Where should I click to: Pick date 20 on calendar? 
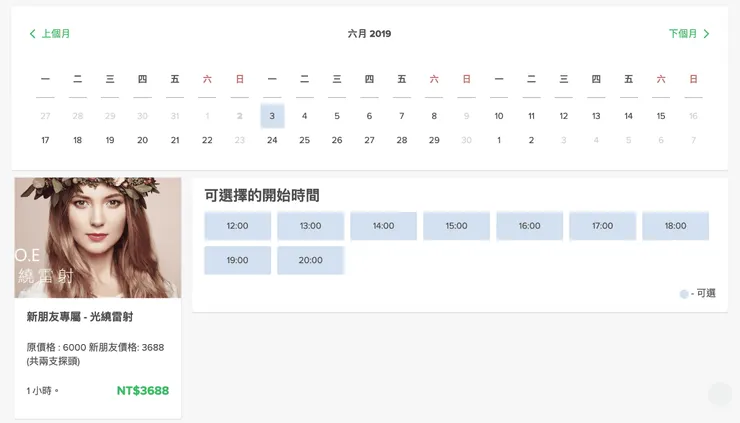point(143,140)
